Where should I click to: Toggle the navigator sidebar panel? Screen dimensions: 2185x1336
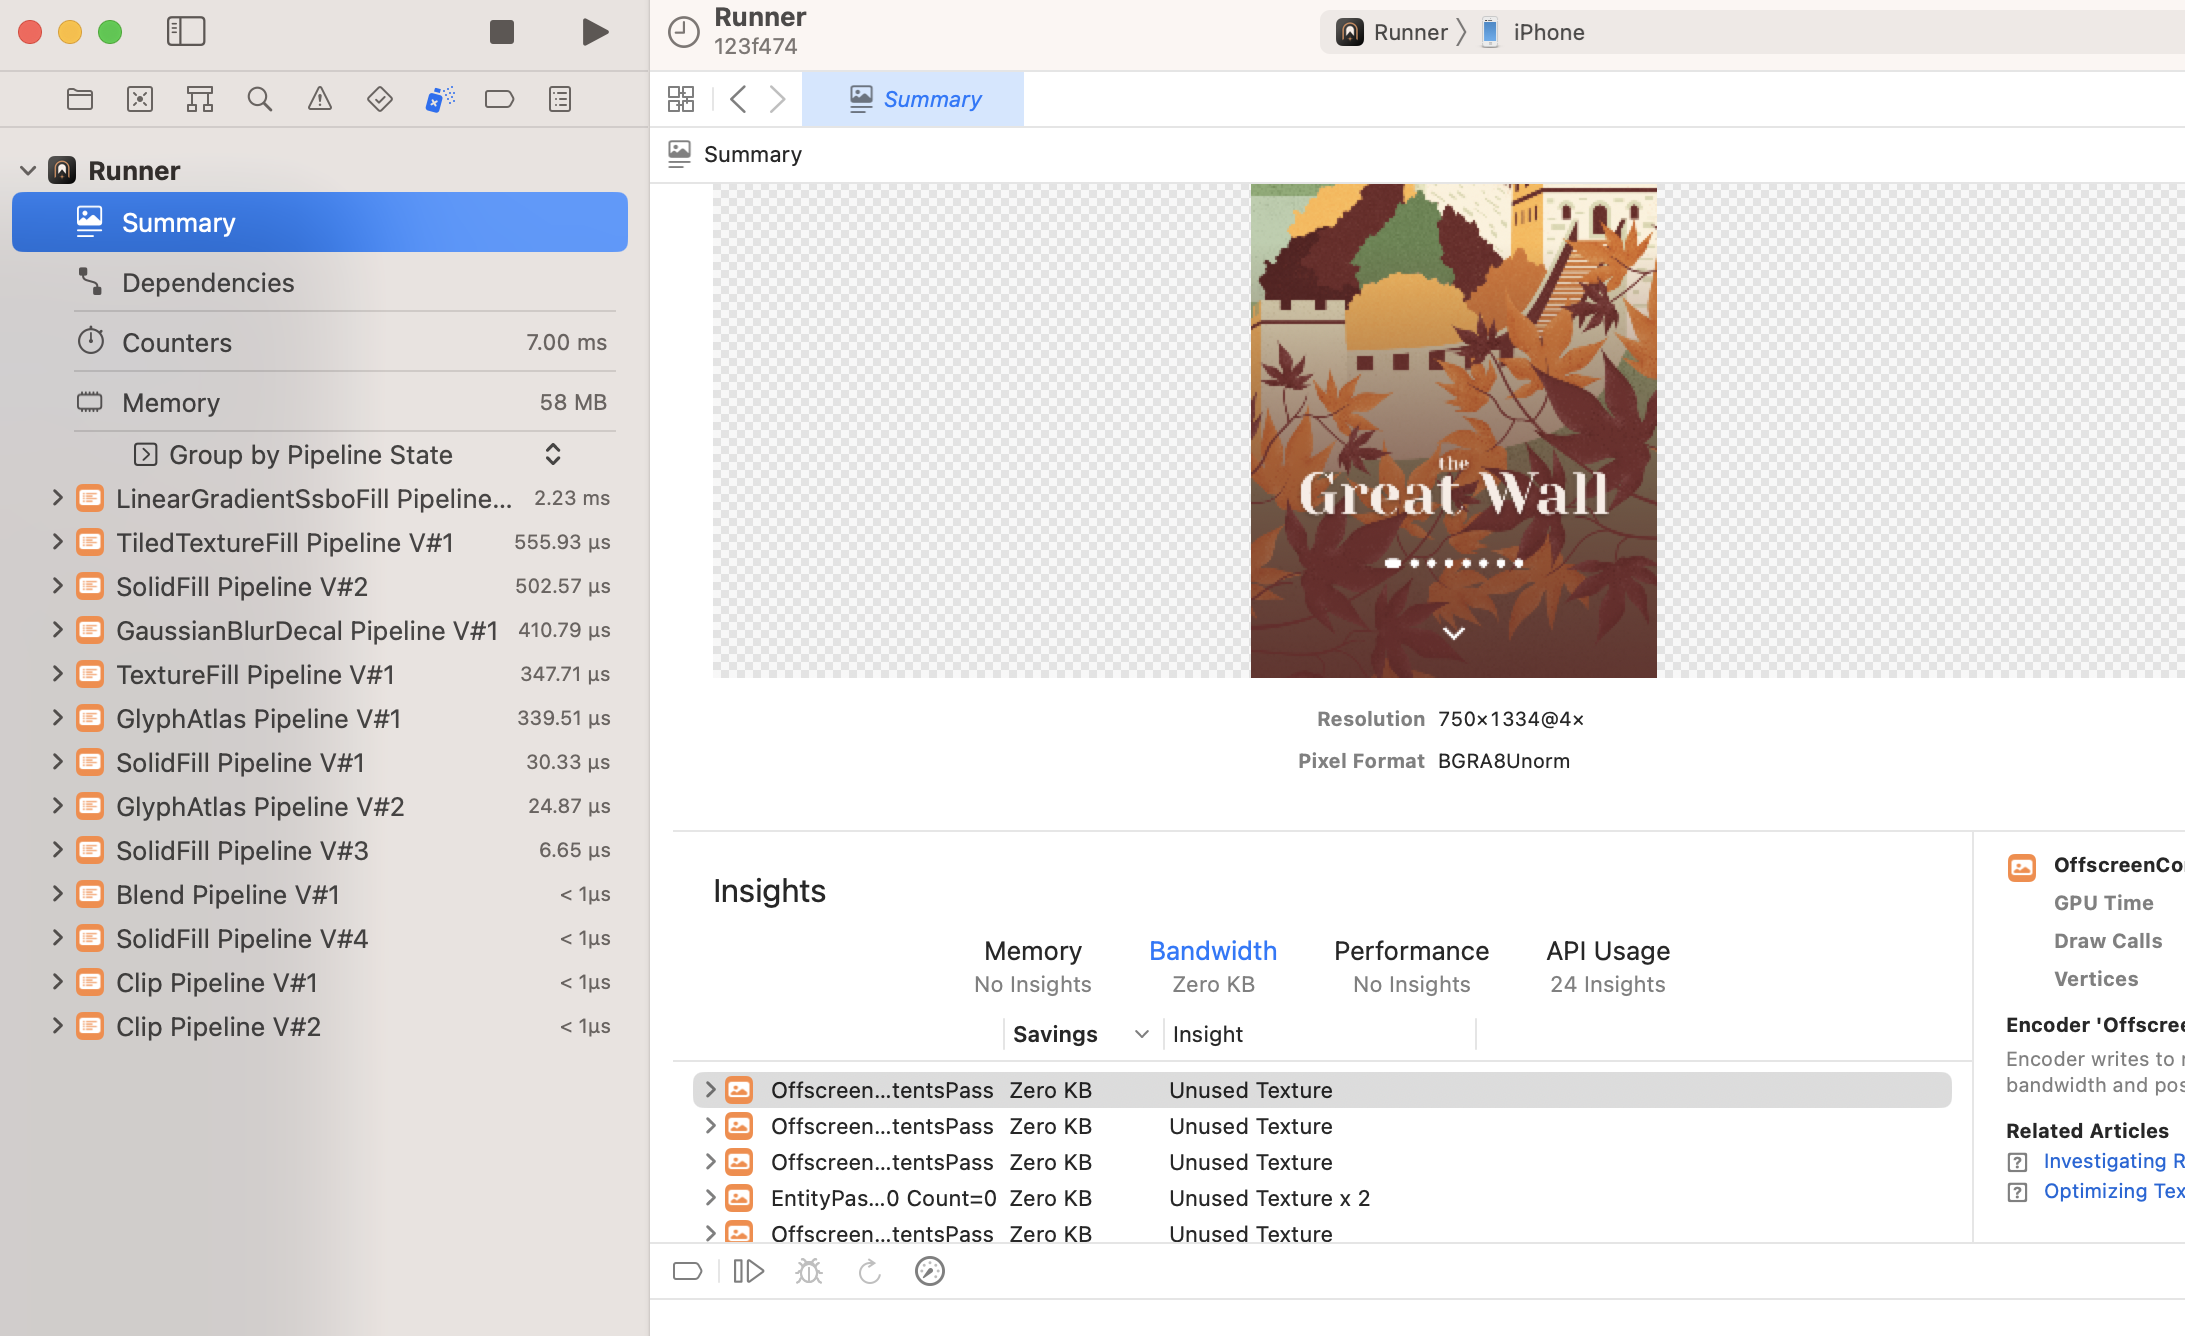[186, 32]
